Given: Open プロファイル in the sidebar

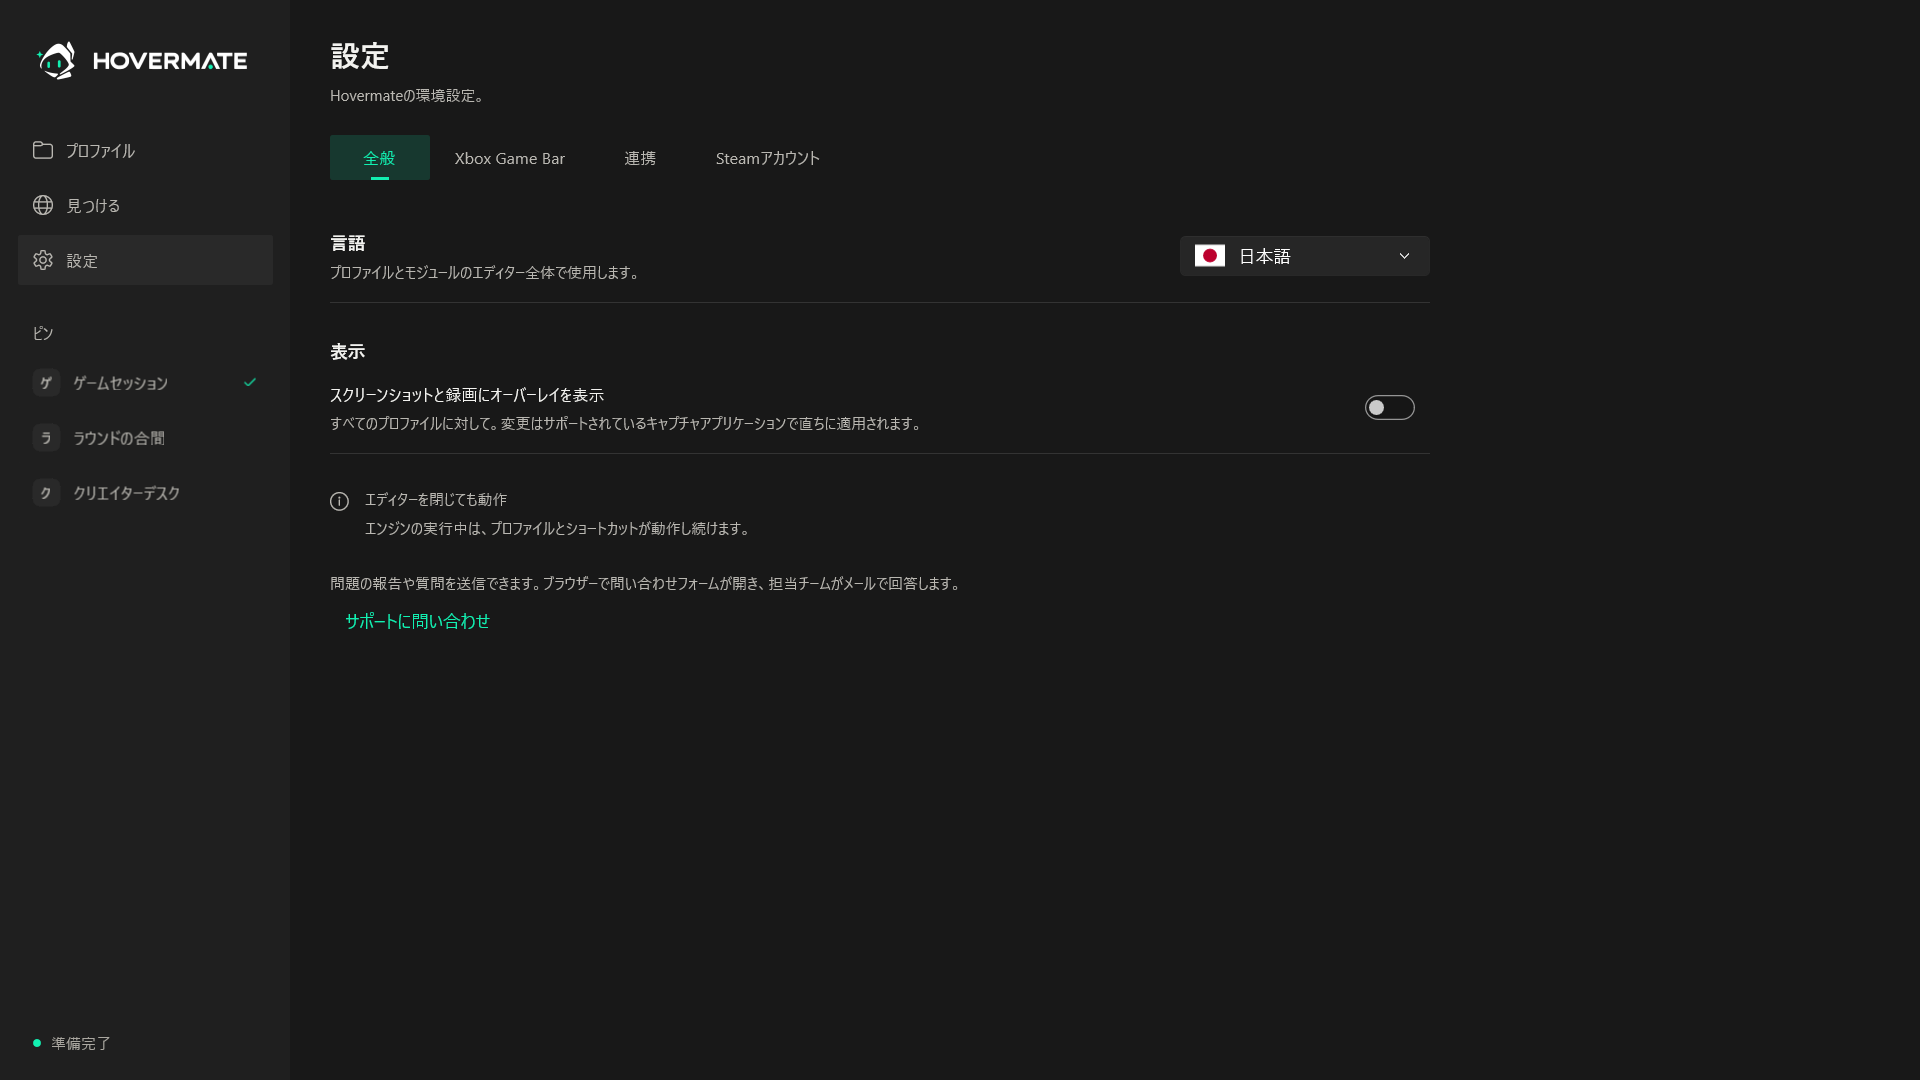Looking at the screenshot, I should pos(145,150).
